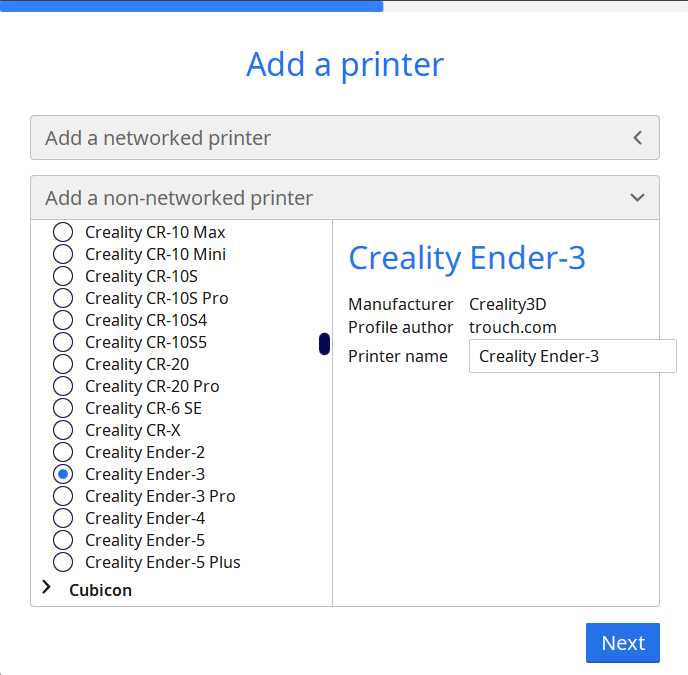The width and height of the screenshot is (688, 675).
Task: Select Creality CR-10 Mini radio button
Action: 63,254
